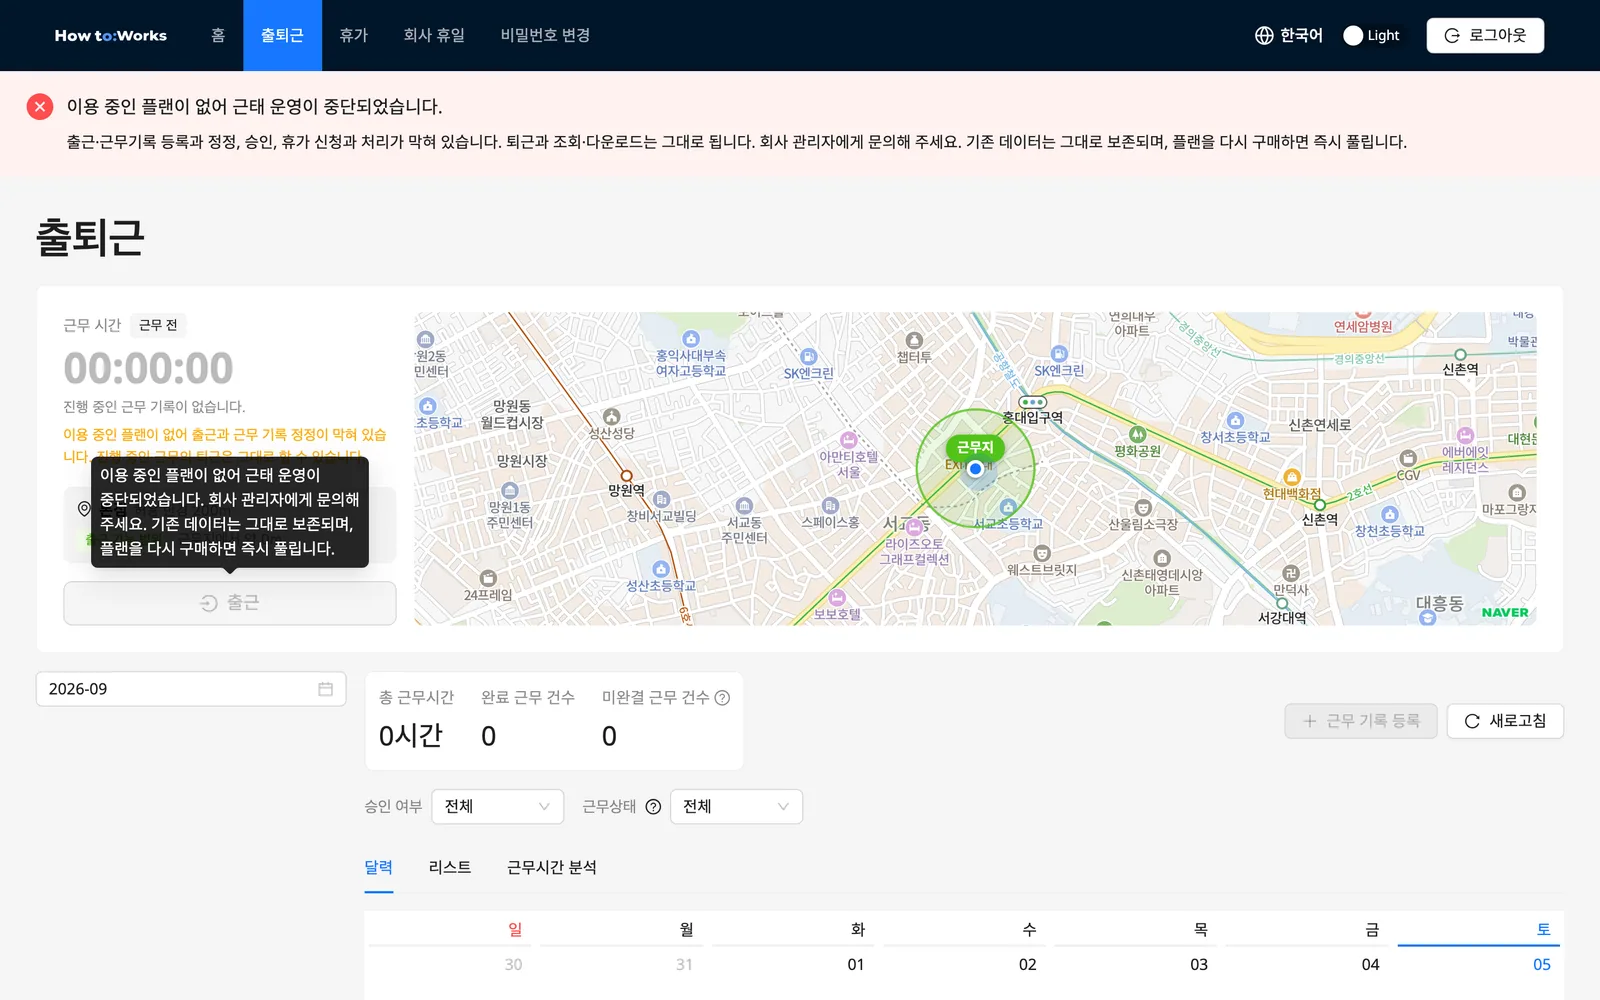
Task: Open the 홈 menu item
Action: (218, 35)
